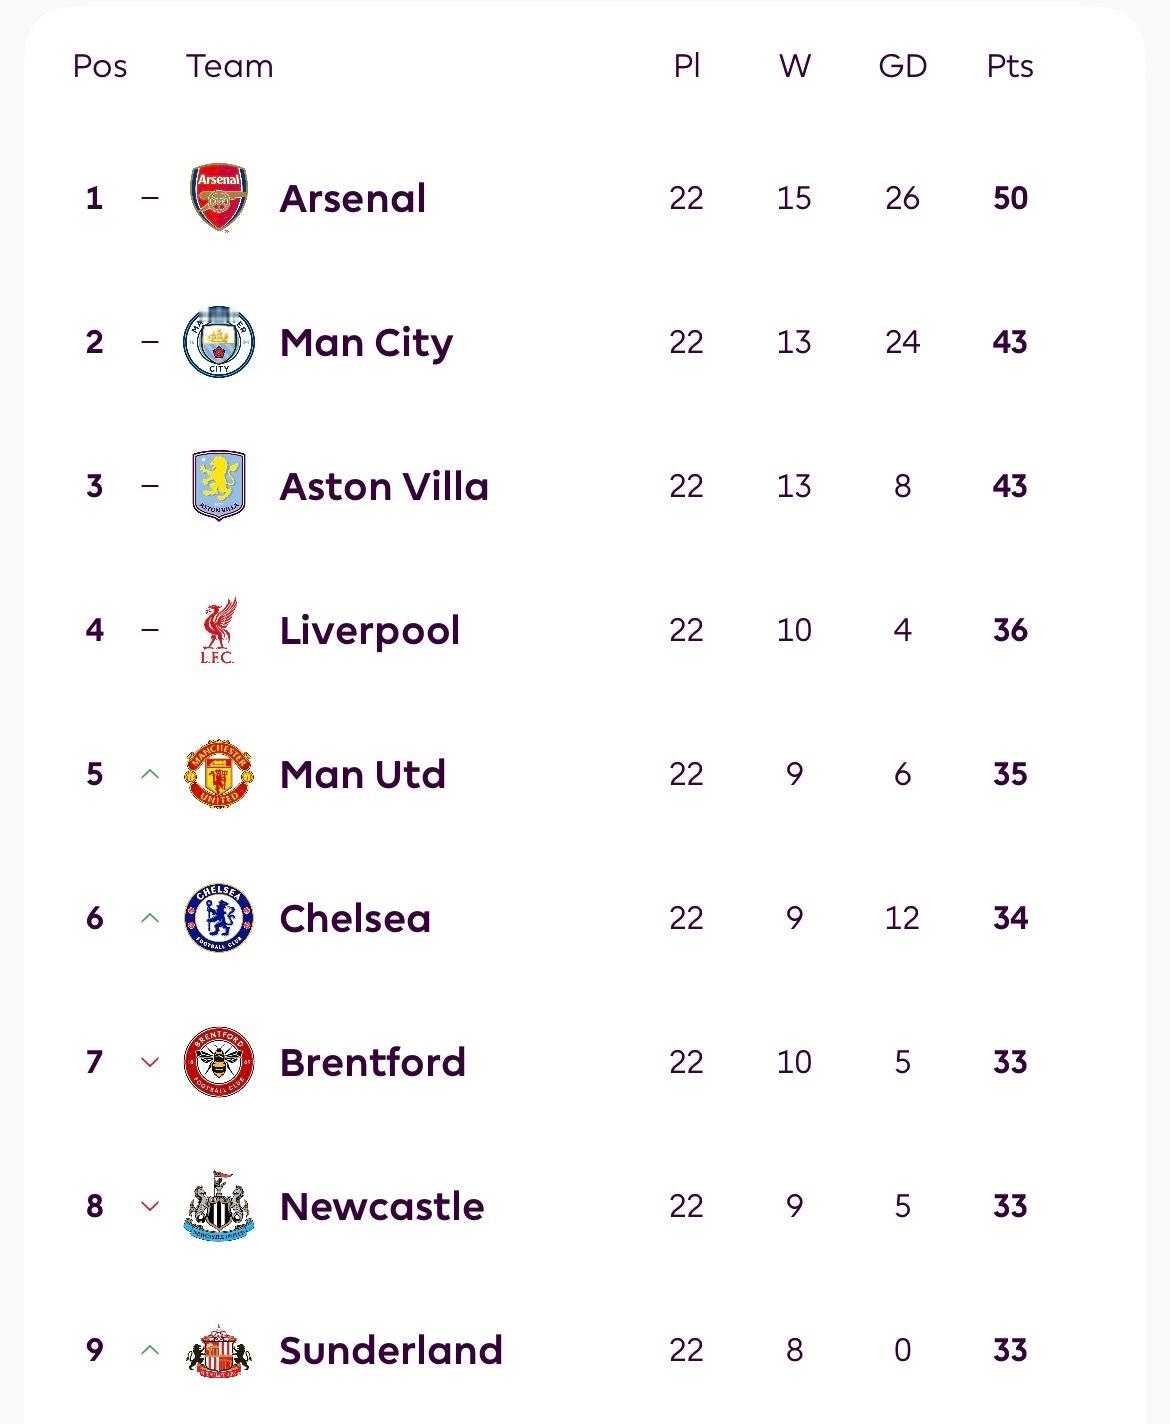This screenshot has height=1424, width=1170.
Task: Select the Brentford bee crest
Action: point(219,1062)
